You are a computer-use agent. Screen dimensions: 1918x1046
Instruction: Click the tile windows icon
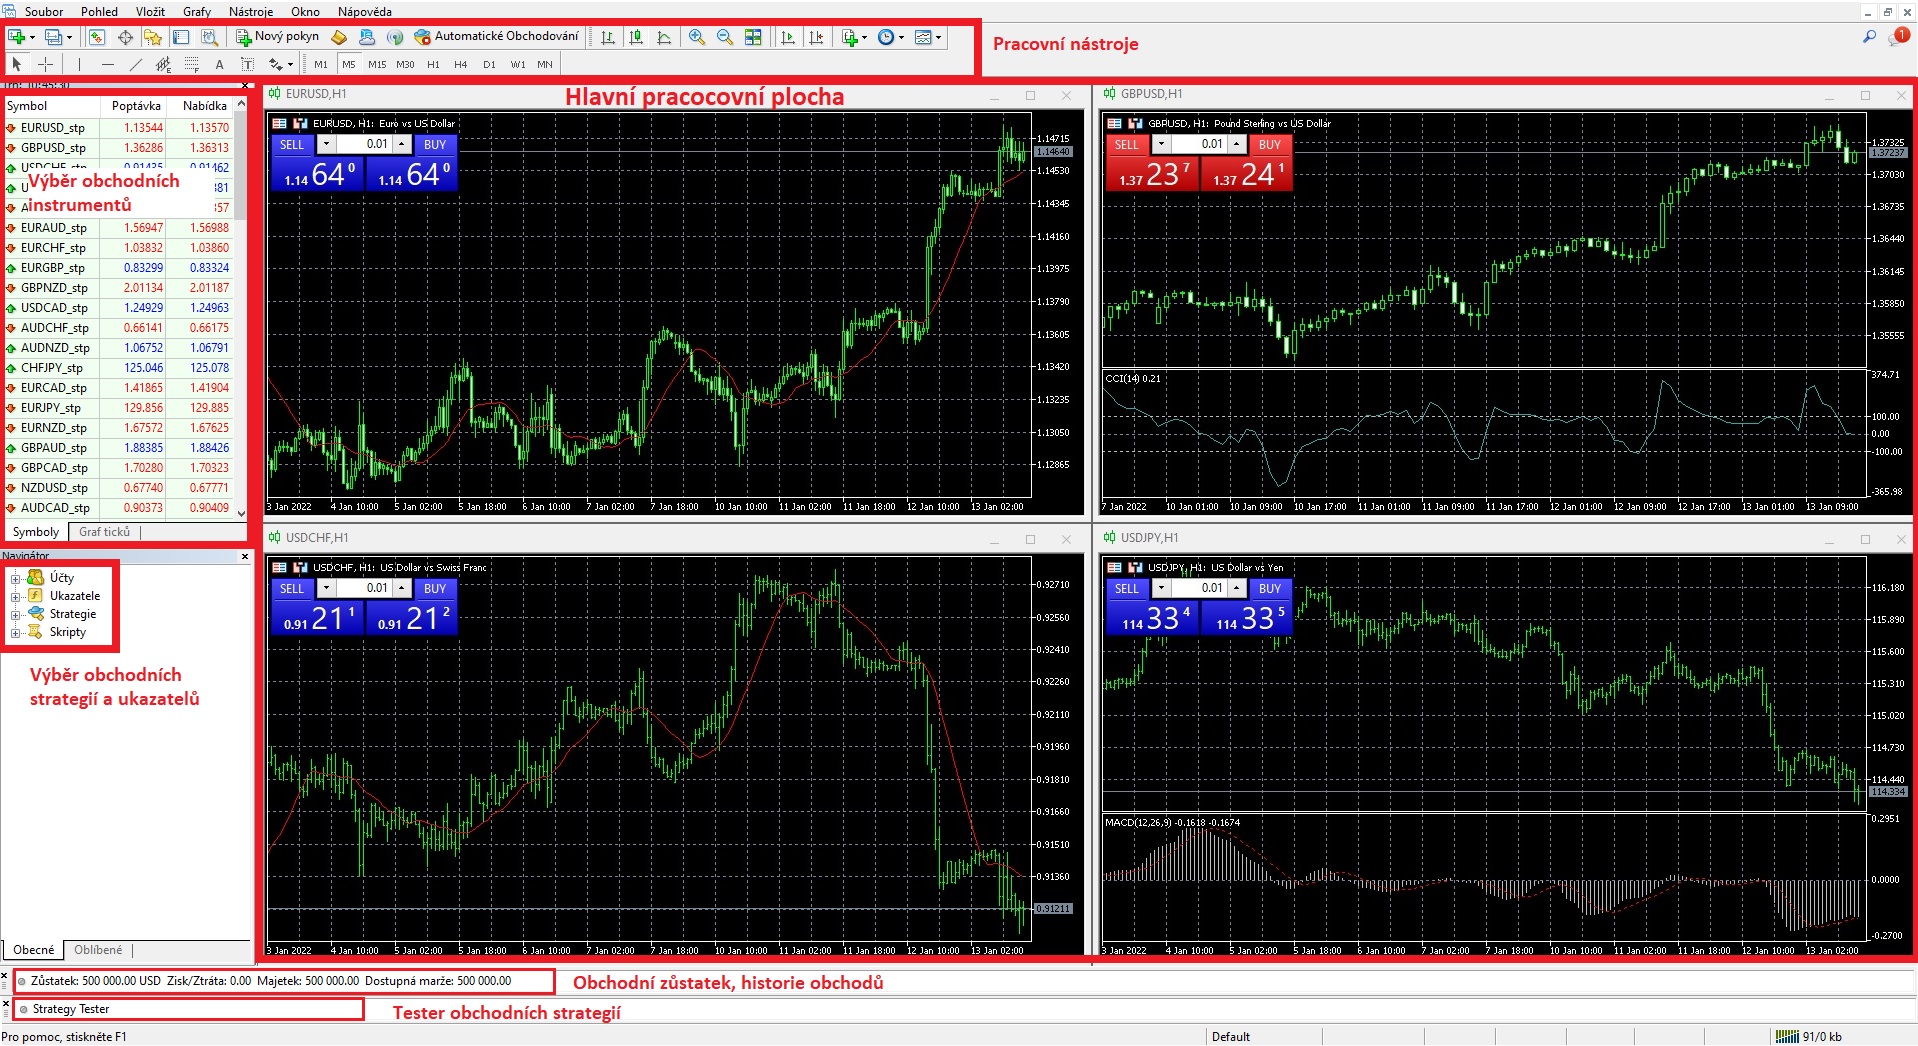[753, 37]
